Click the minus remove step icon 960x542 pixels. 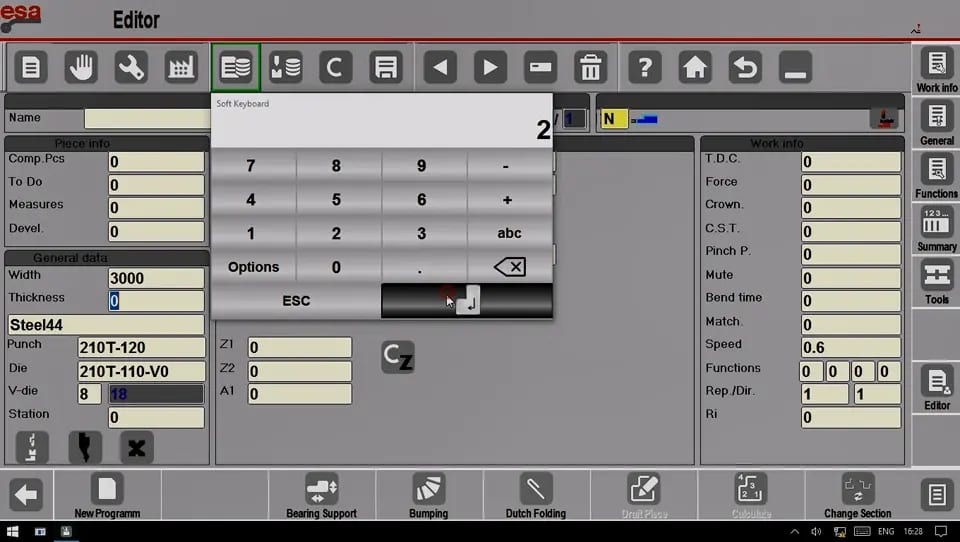coord(541,67)
